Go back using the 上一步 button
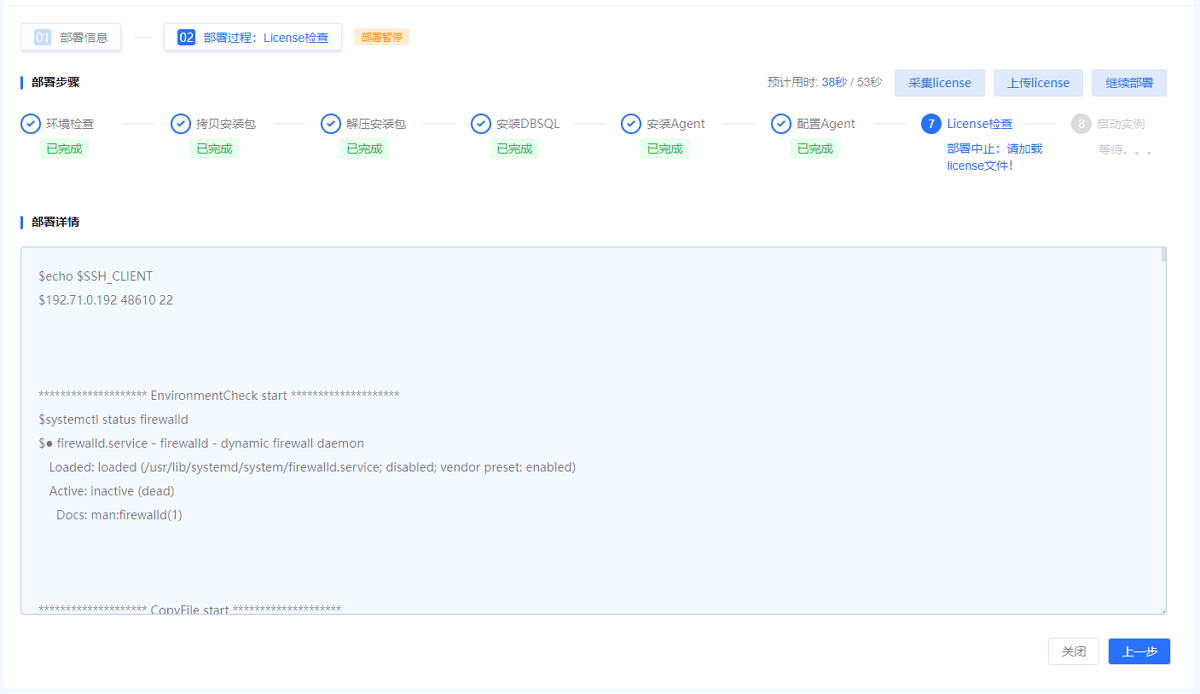Viewport: 1200px width, 694px height. (1139, 651)
